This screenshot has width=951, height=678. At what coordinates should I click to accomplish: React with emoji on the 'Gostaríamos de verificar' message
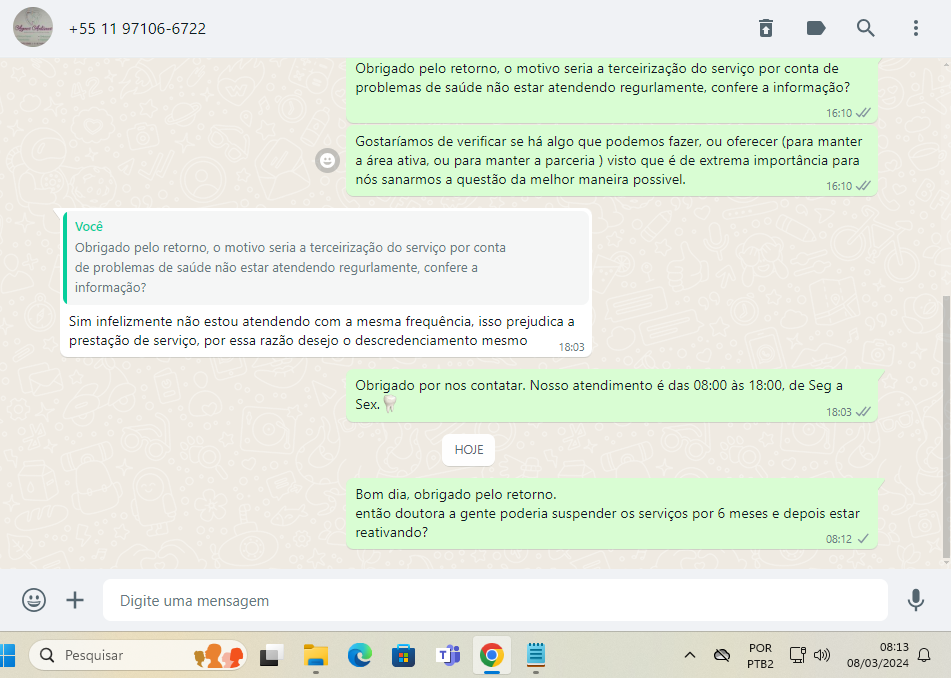[x=326, y=160]
